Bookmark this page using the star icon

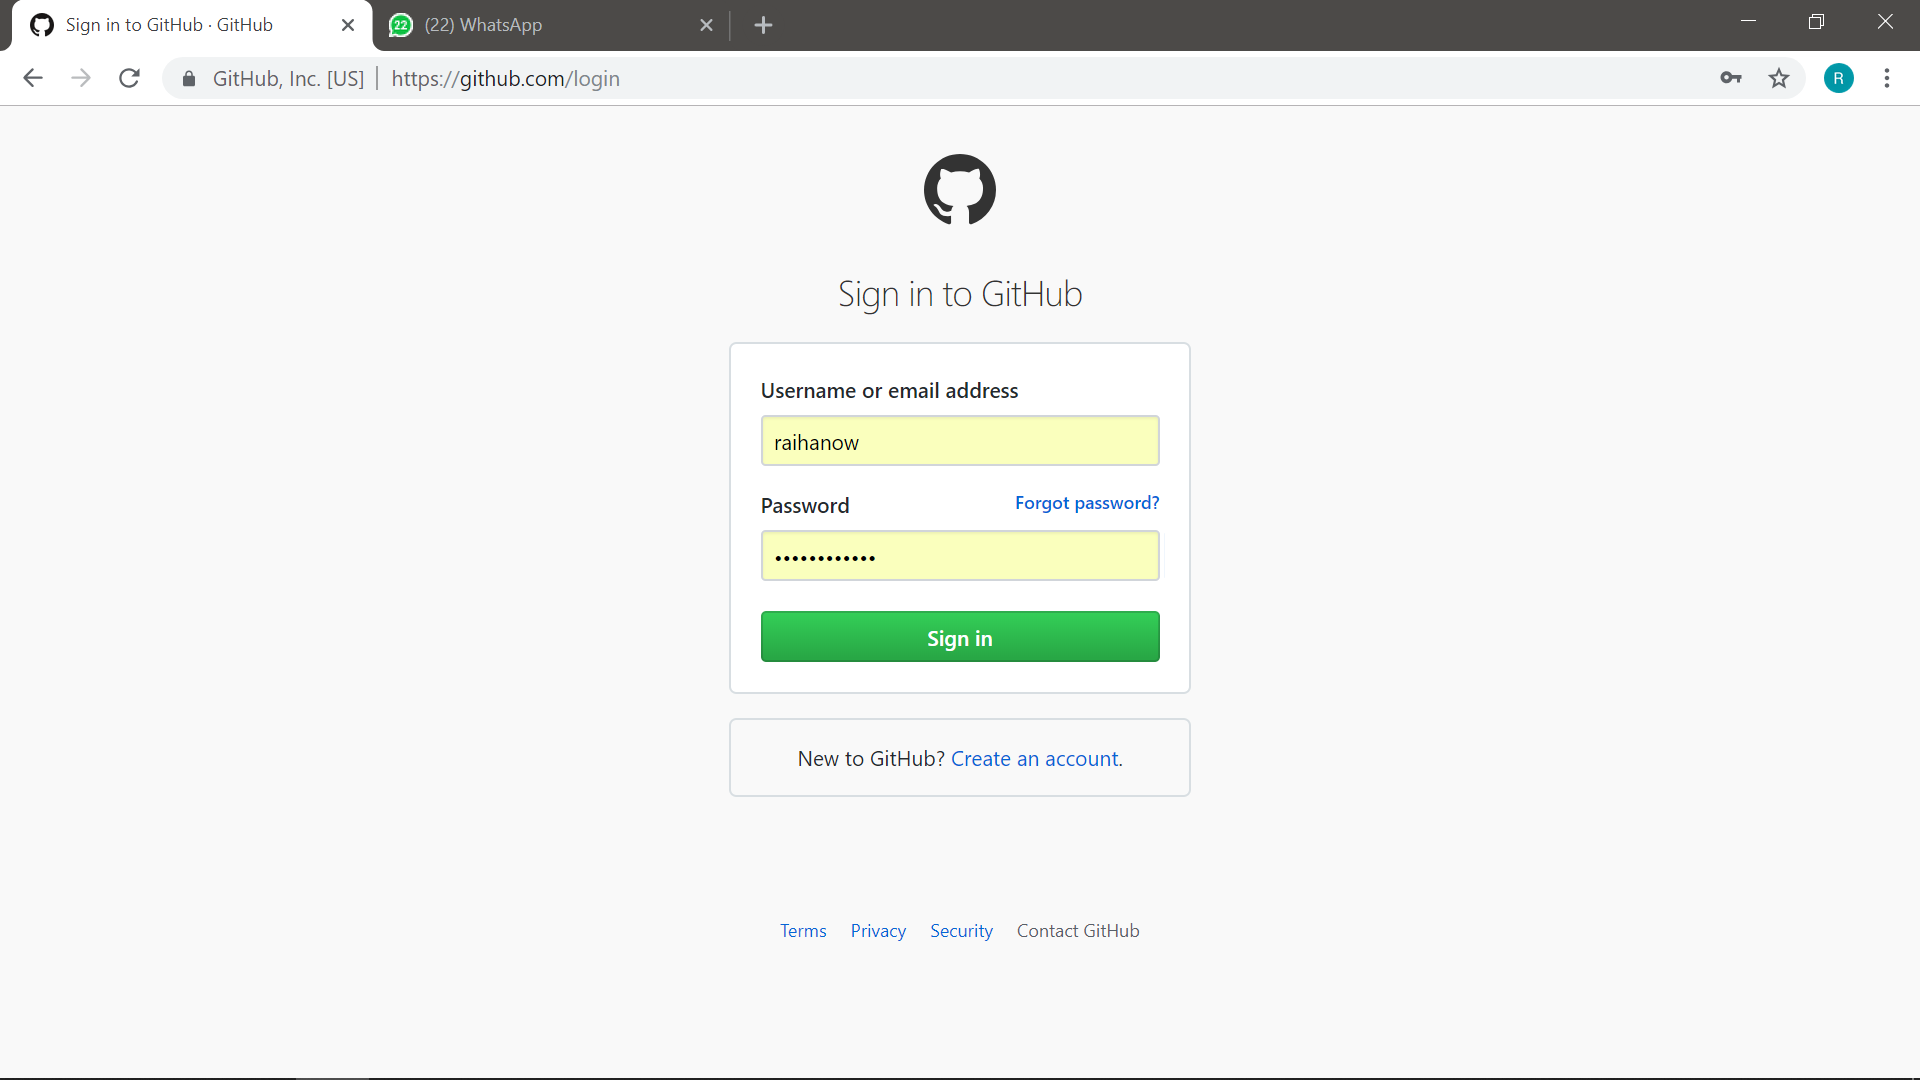point(1780,78)
